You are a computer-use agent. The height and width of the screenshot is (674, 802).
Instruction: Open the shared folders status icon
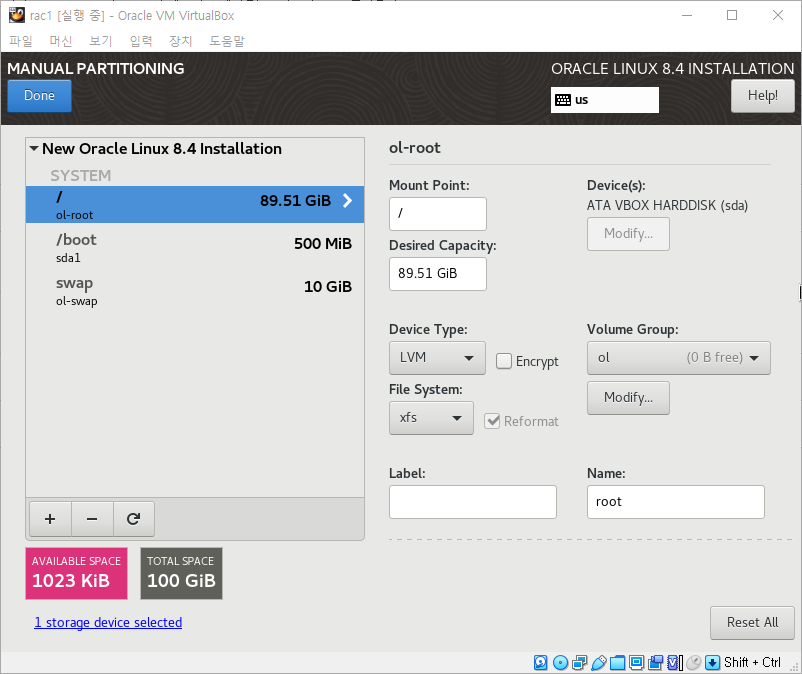tap(617, 663)
